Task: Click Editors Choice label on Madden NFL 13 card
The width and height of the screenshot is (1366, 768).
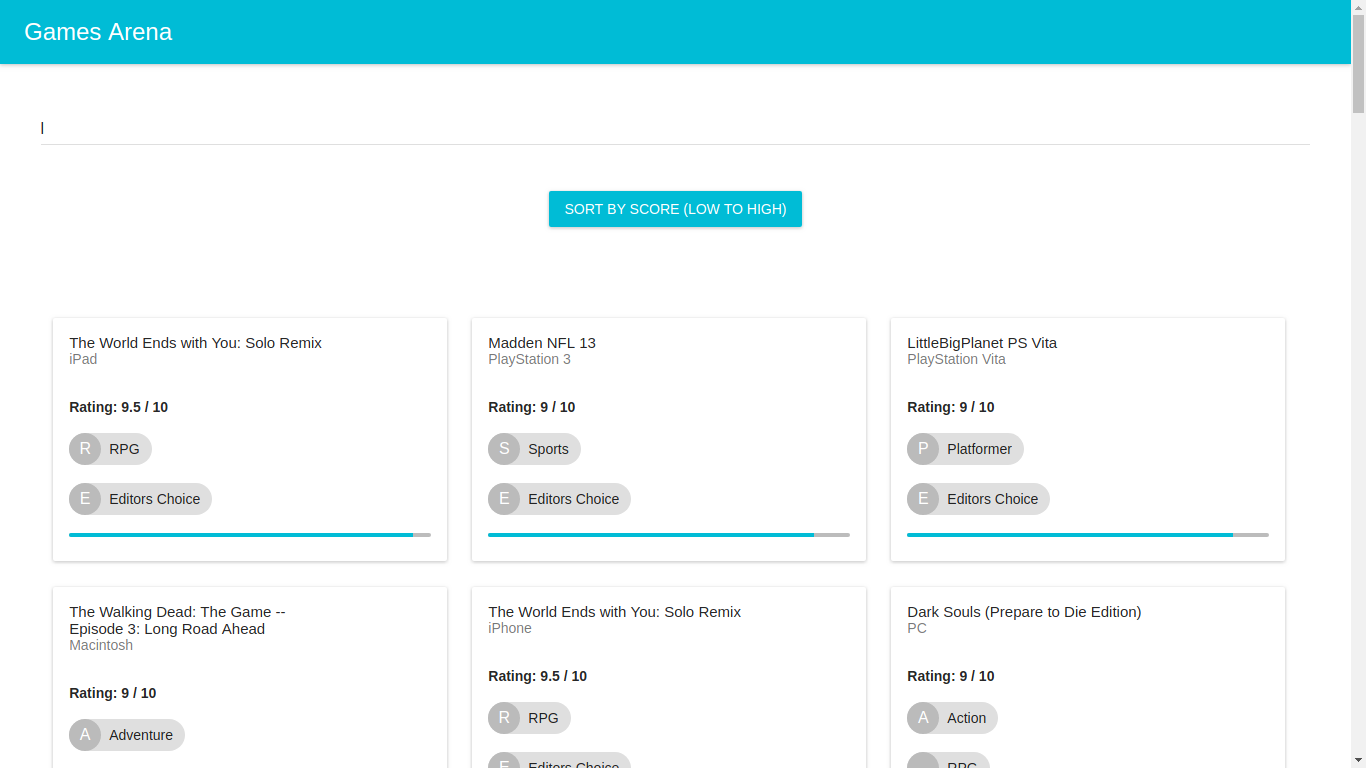Action: point(574,499)
